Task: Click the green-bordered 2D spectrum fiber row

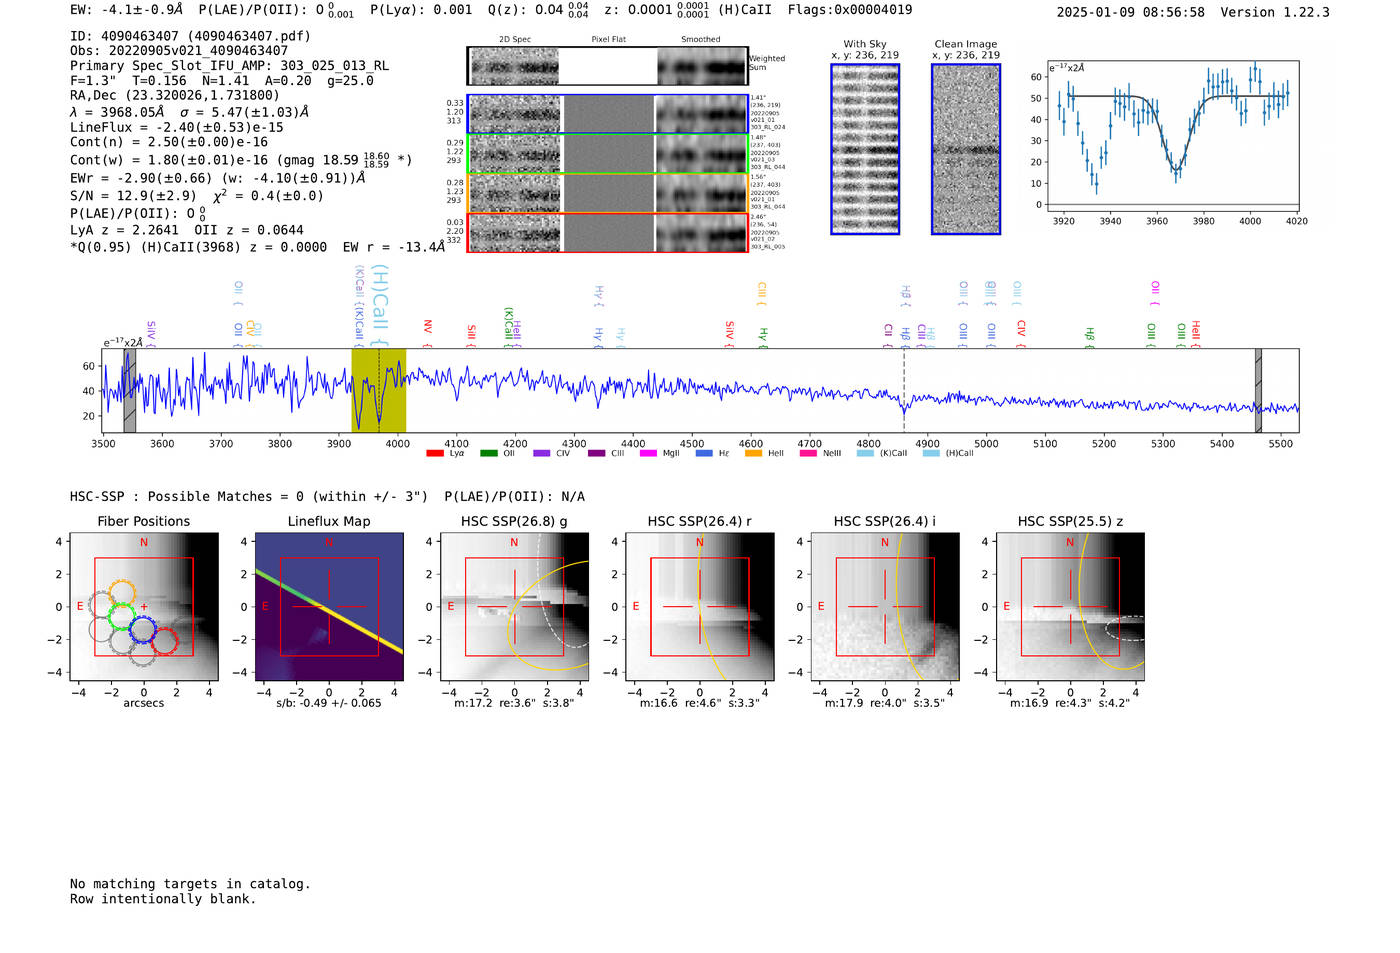Action: click(x=607, y=154)
